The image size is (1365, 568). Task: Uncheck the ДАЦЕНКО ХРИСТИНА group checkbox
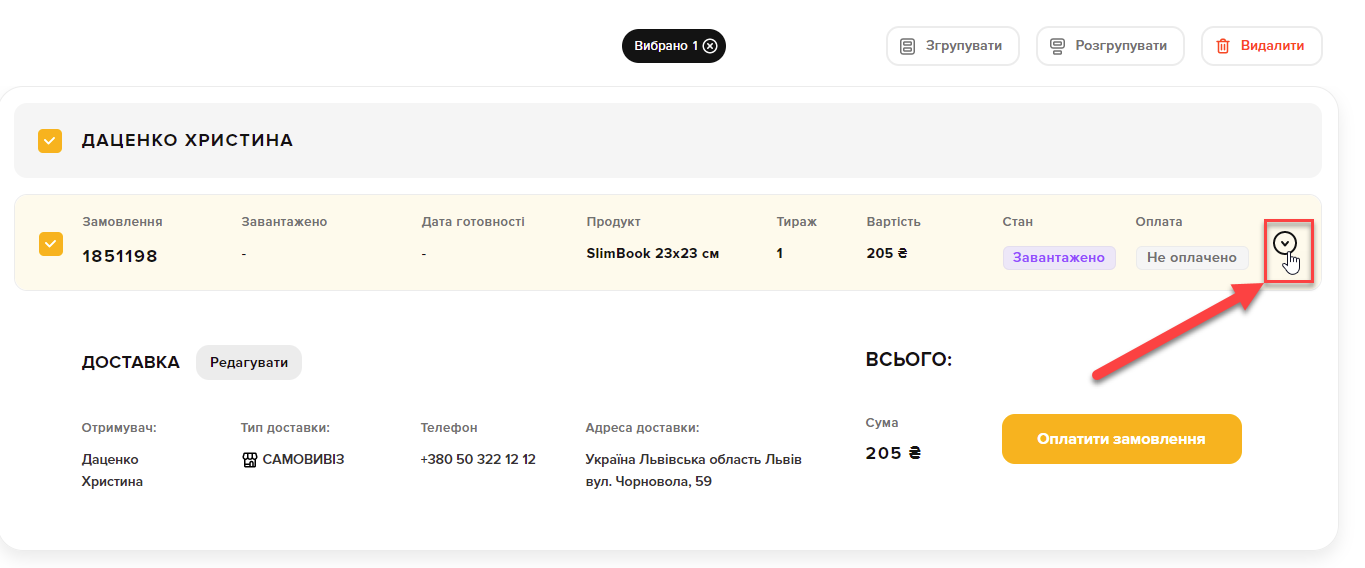[x=50, y=141]
